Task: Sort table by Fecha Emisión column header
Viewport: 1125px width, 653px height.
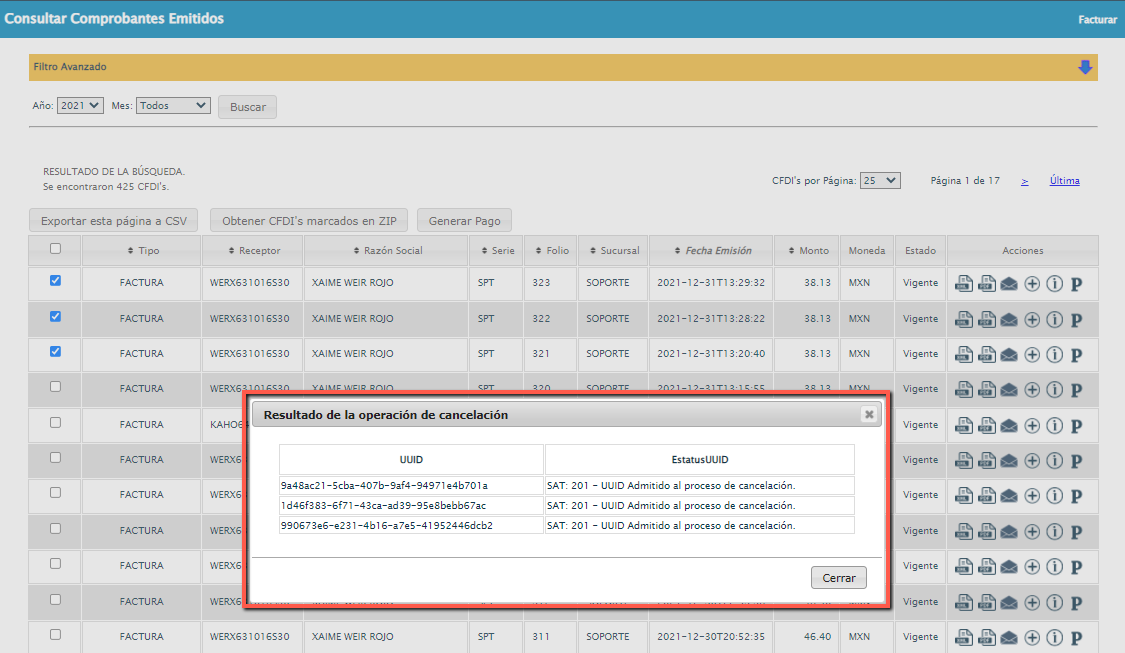Action: (718, 251)
